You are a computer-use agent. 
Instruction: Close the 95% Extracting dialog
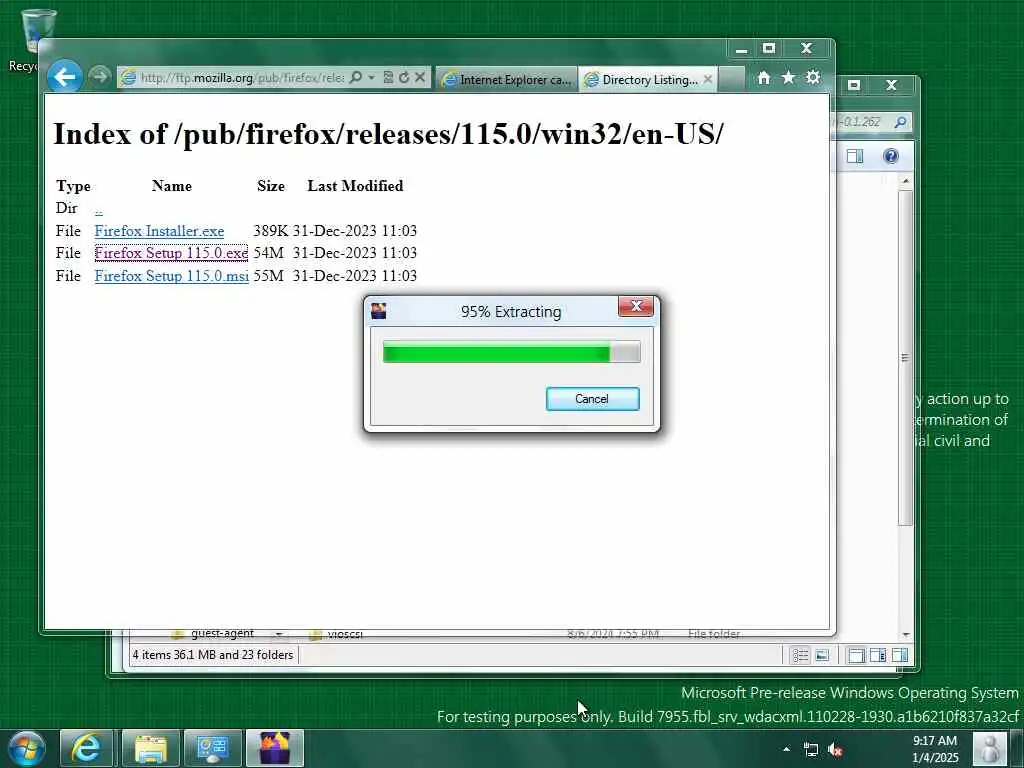[636, 306]
